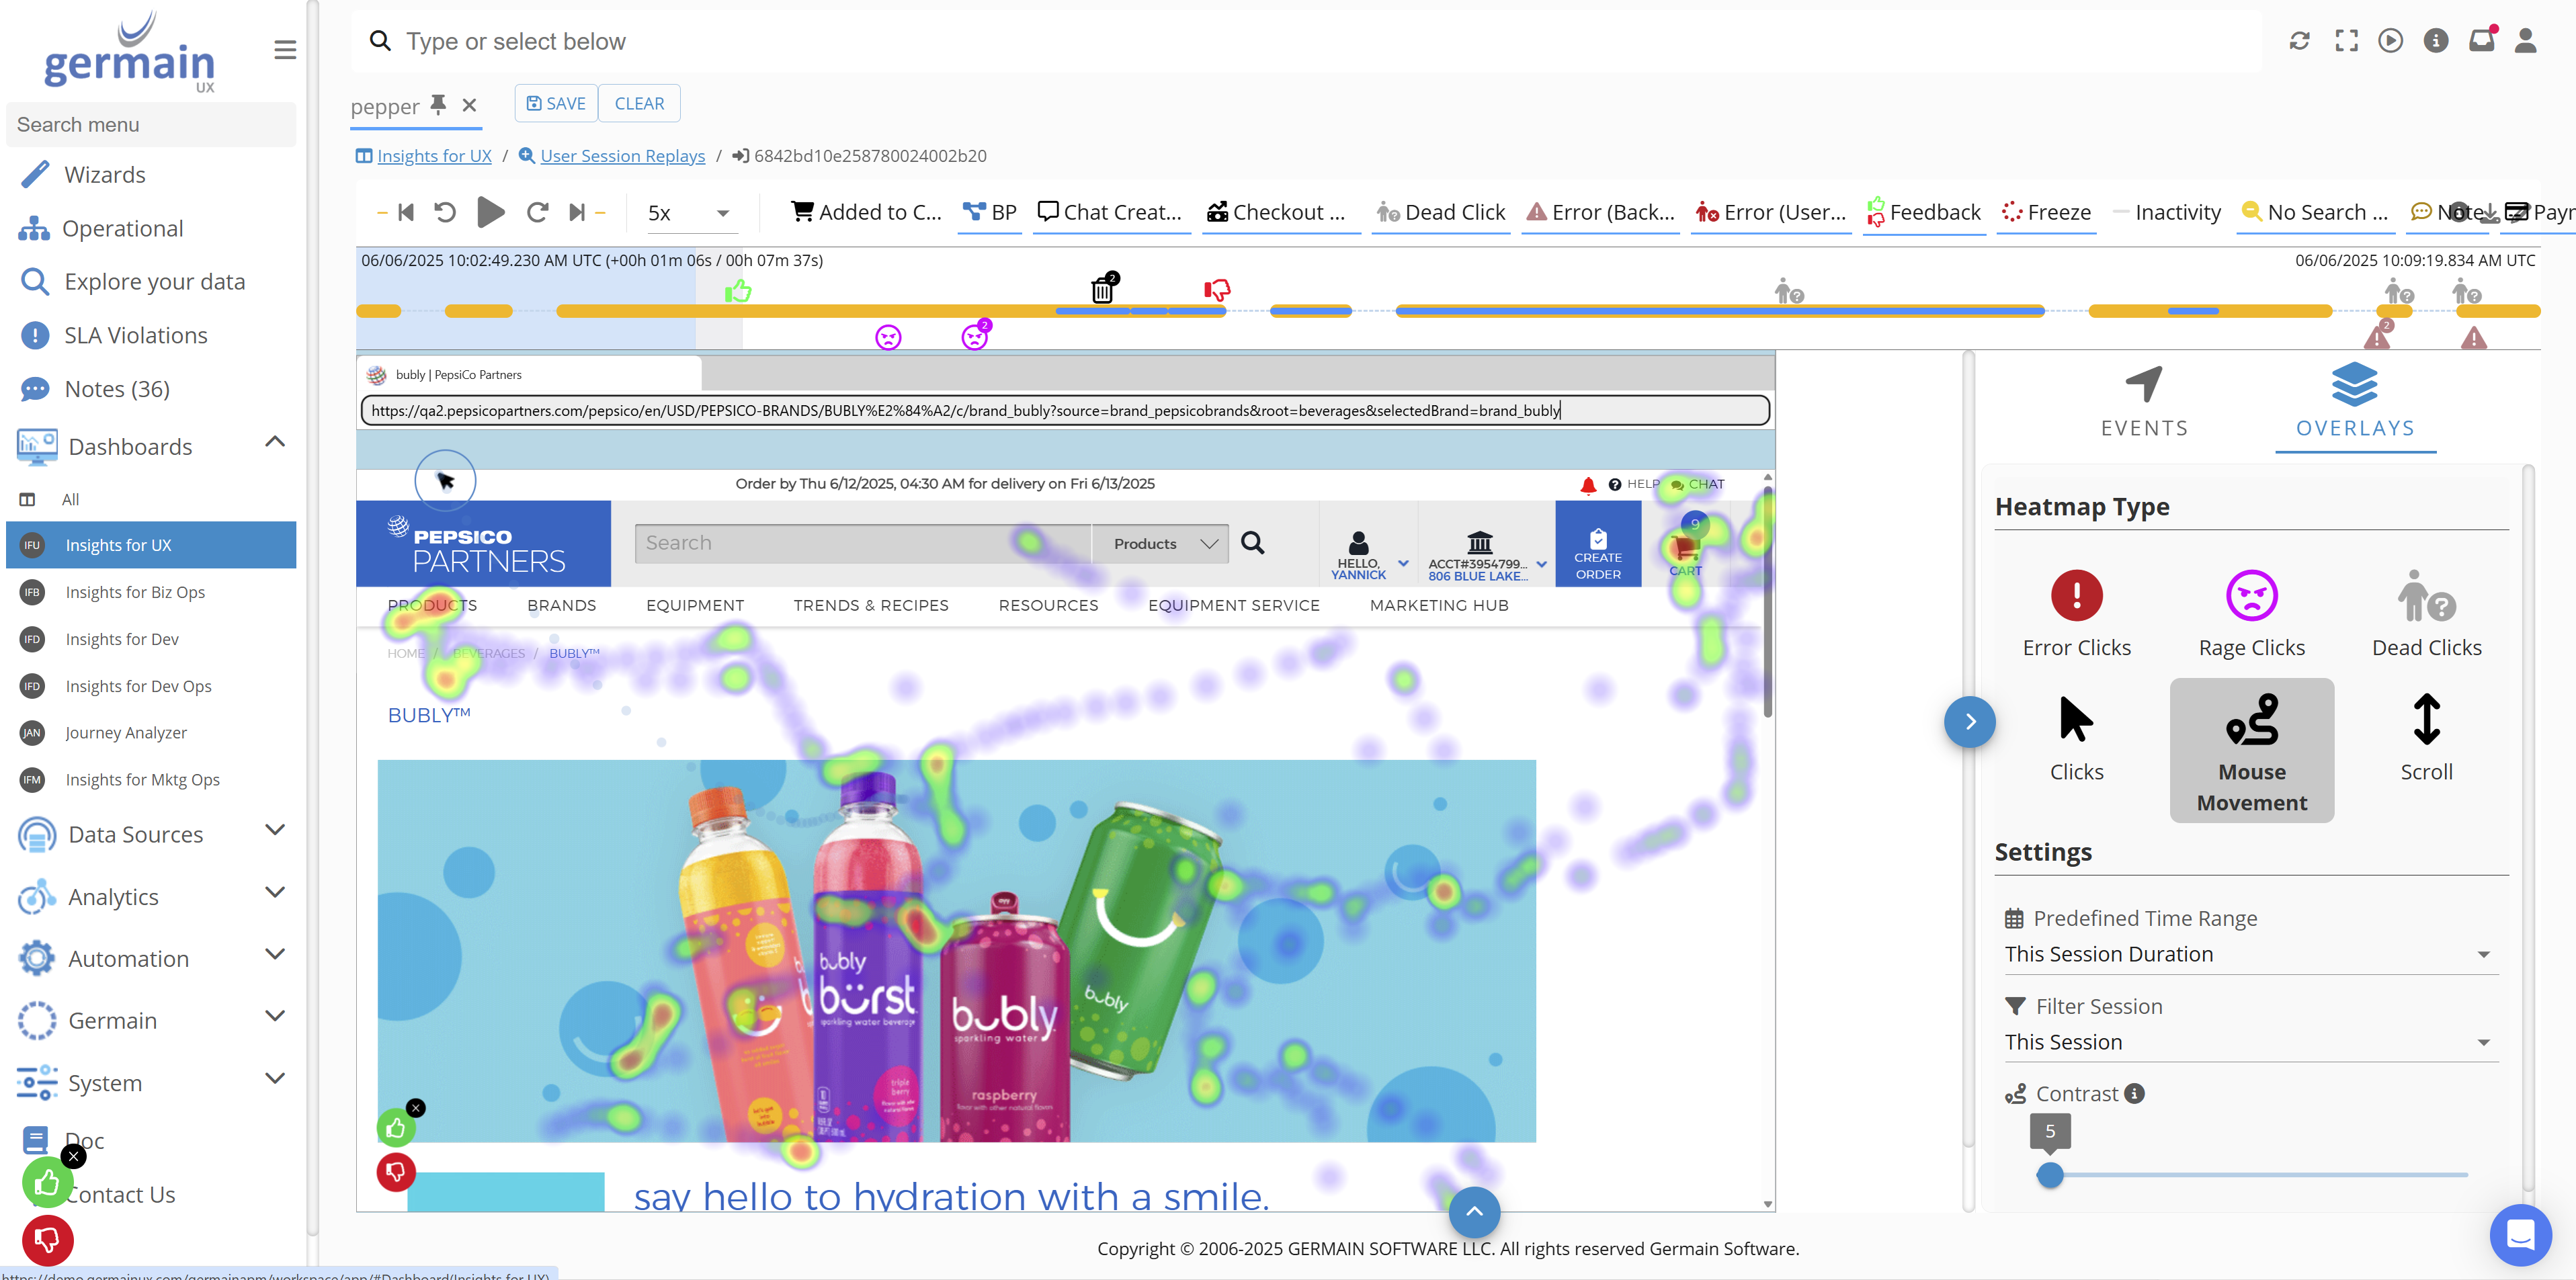Image resolution: width=2576 pixels, height=1280 pixels.
Task: Click the Contrast slider handle
Action: point(2050,1175)
